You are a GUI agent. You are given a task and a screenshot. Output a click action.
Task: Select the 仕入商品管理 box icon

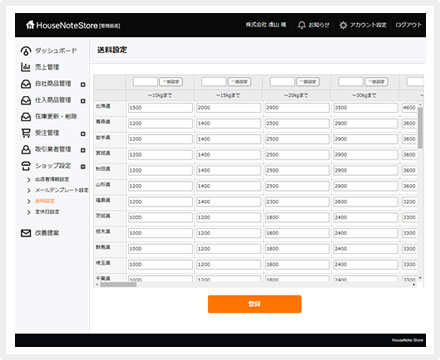pos(26,100)
